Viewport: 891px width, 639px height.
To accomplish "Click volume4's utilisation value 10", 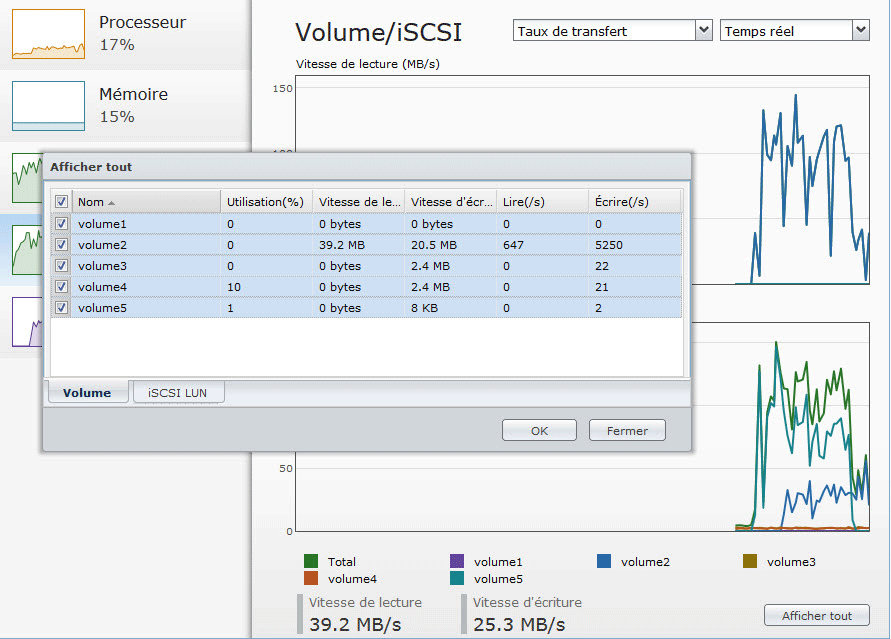I will click(234, 287).
